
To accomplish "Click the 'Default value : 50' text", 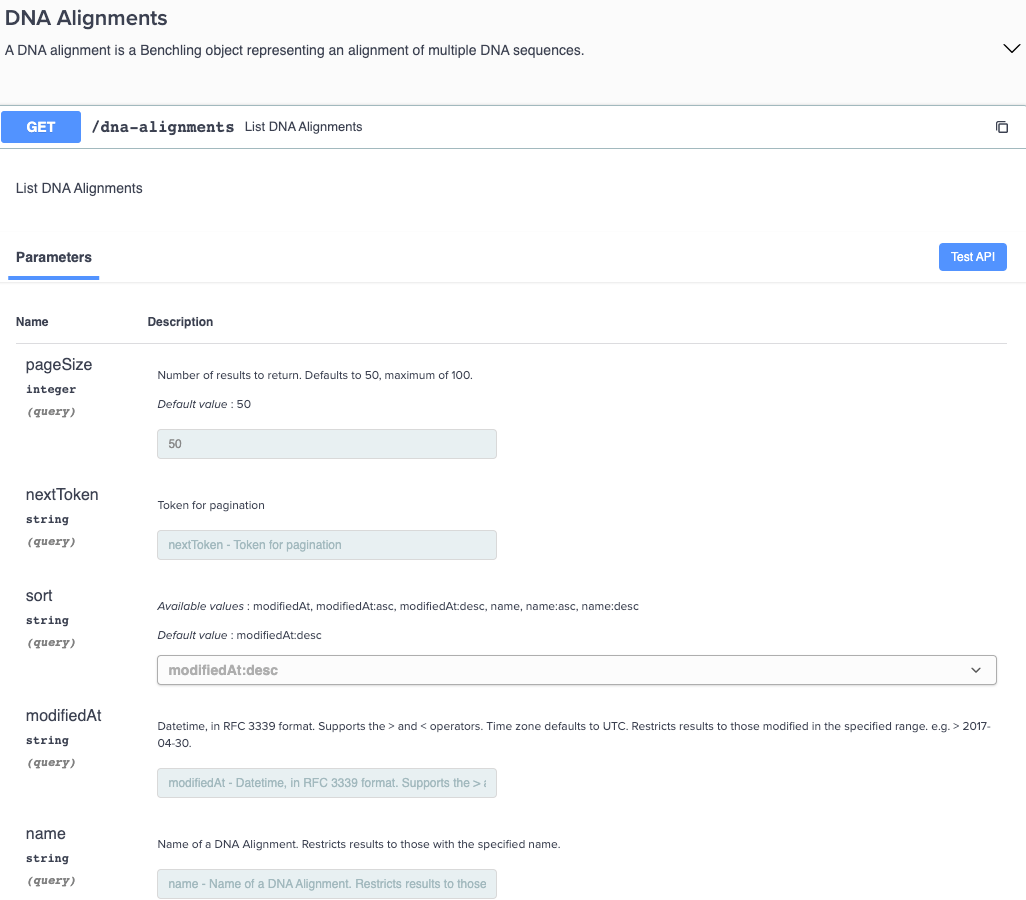I will pos(204,405).
